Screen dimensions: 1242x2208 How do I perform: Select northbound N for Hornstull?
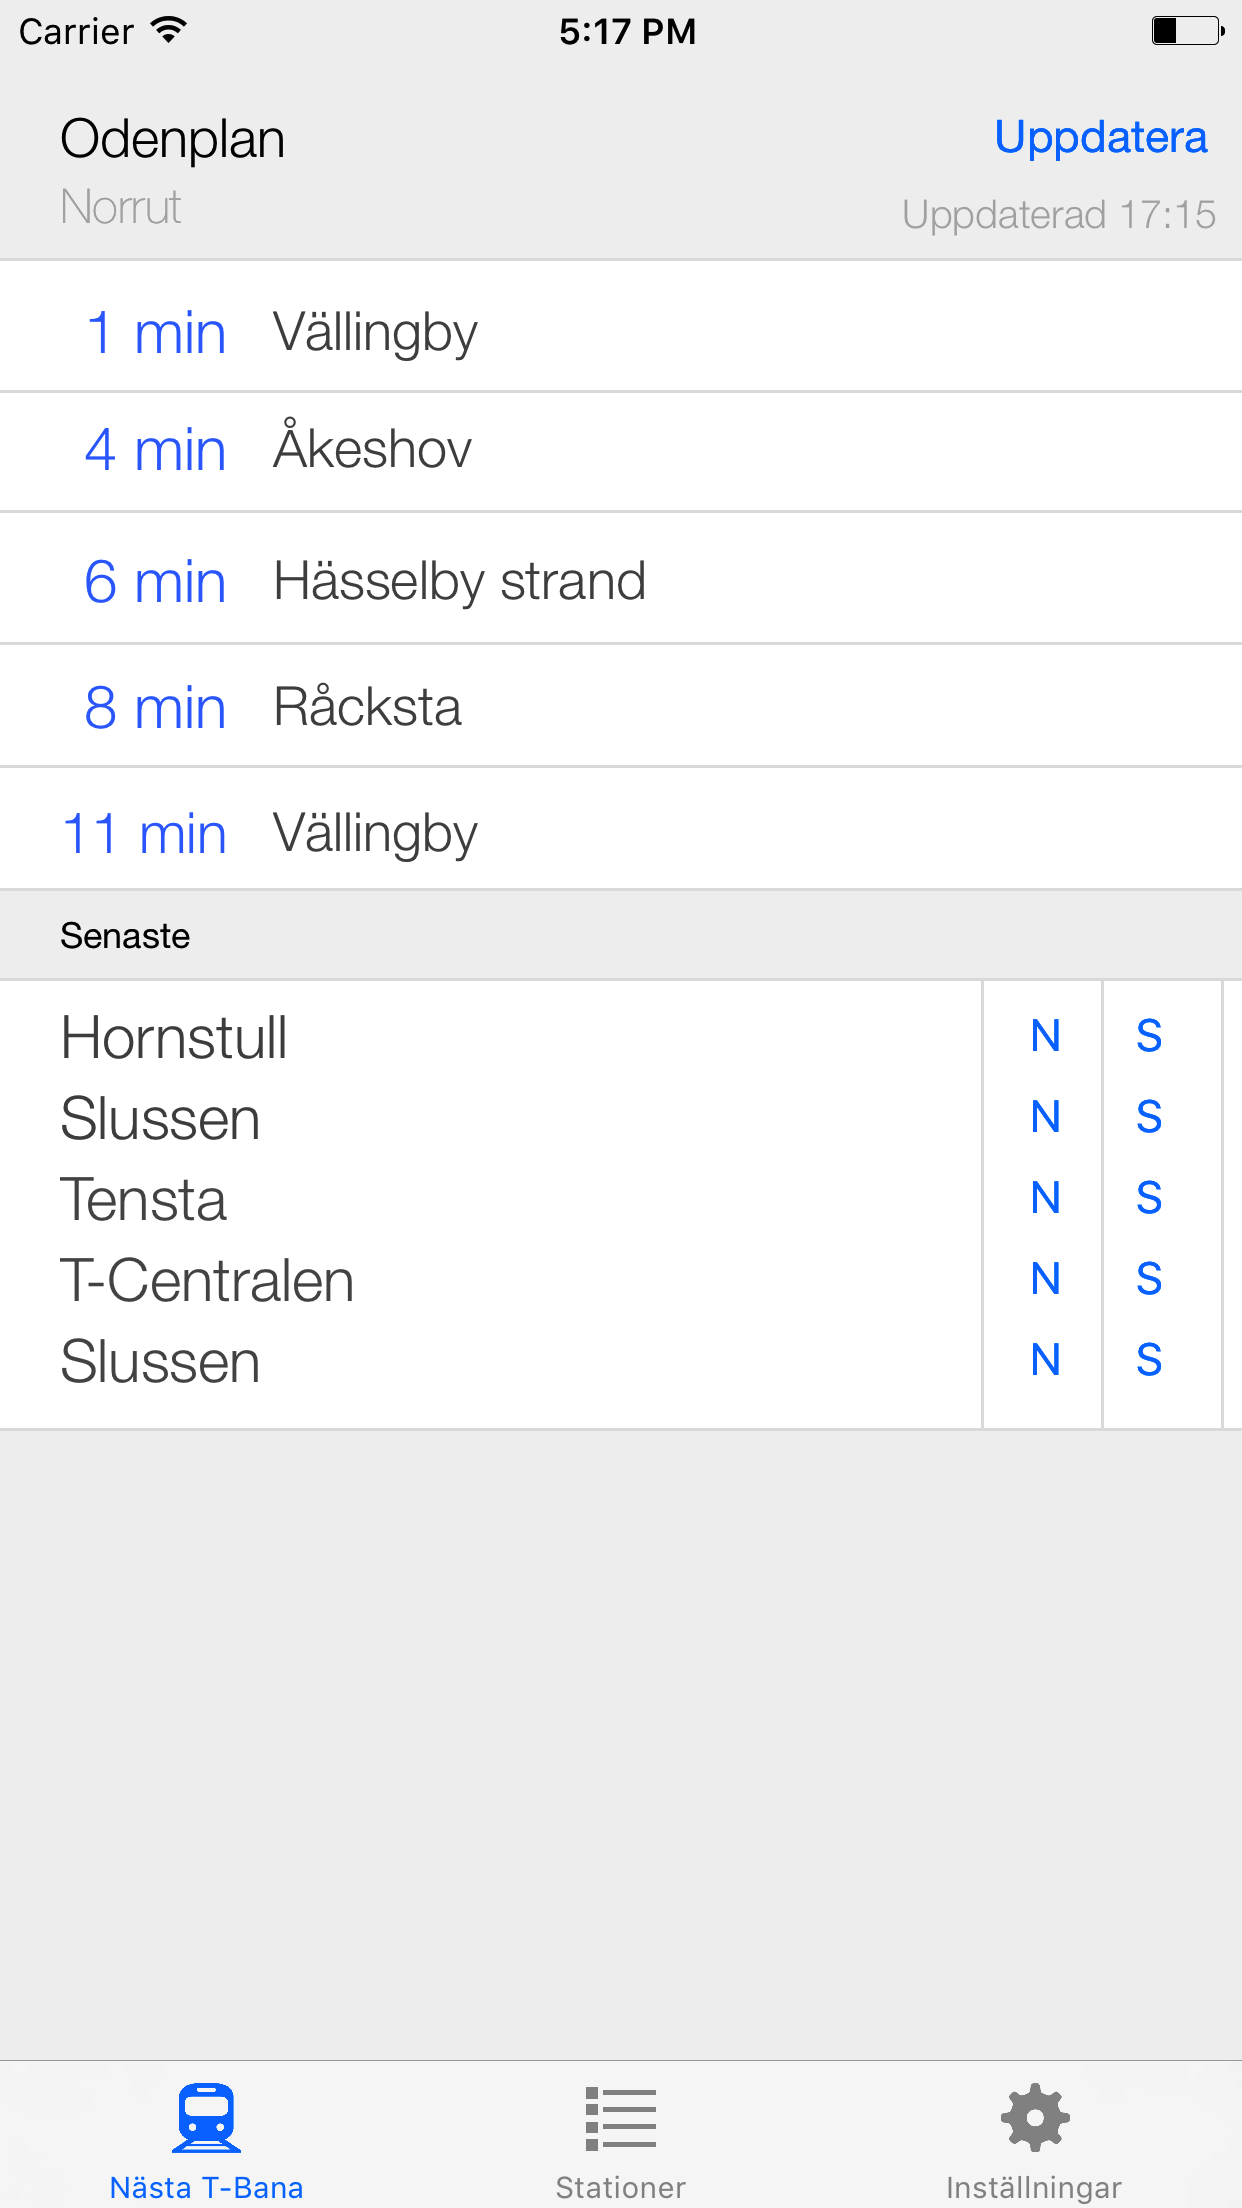pyautogui.click(x=1045, y=1035)
